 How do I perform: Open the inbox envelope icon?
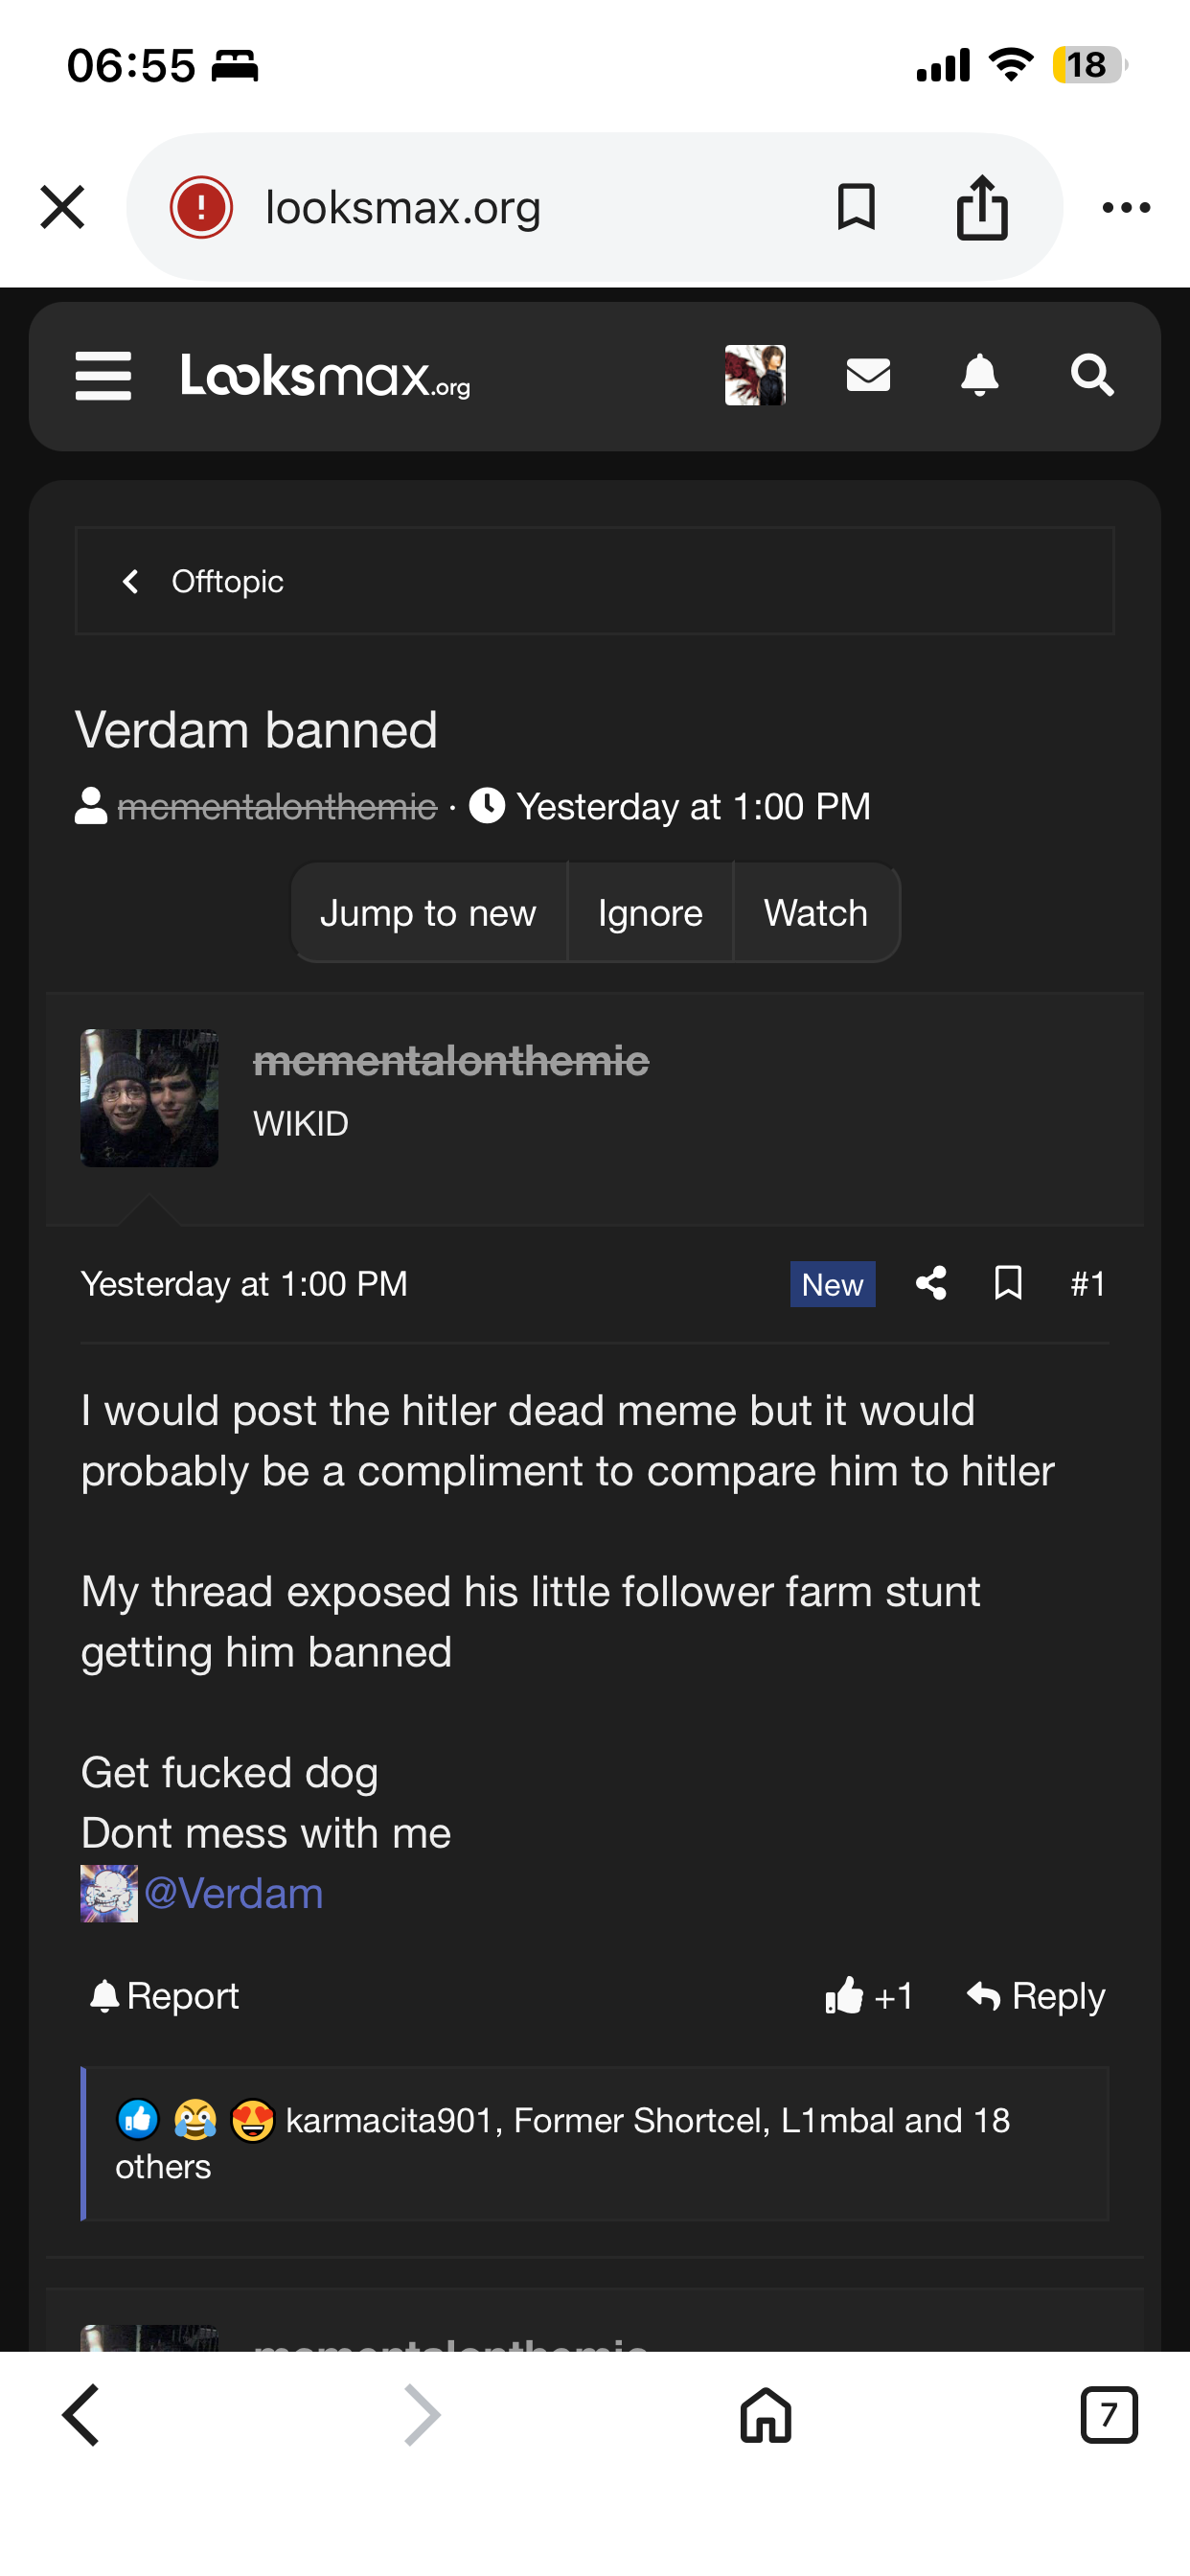867,376
